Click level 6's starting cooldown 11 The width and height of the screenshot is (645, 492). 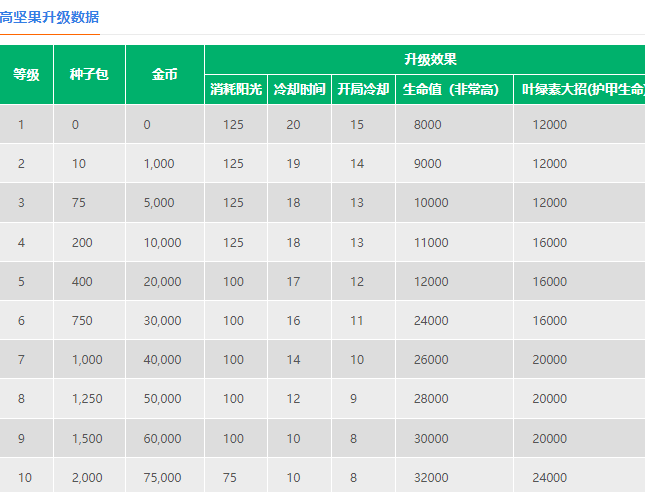tap(363, 320)
